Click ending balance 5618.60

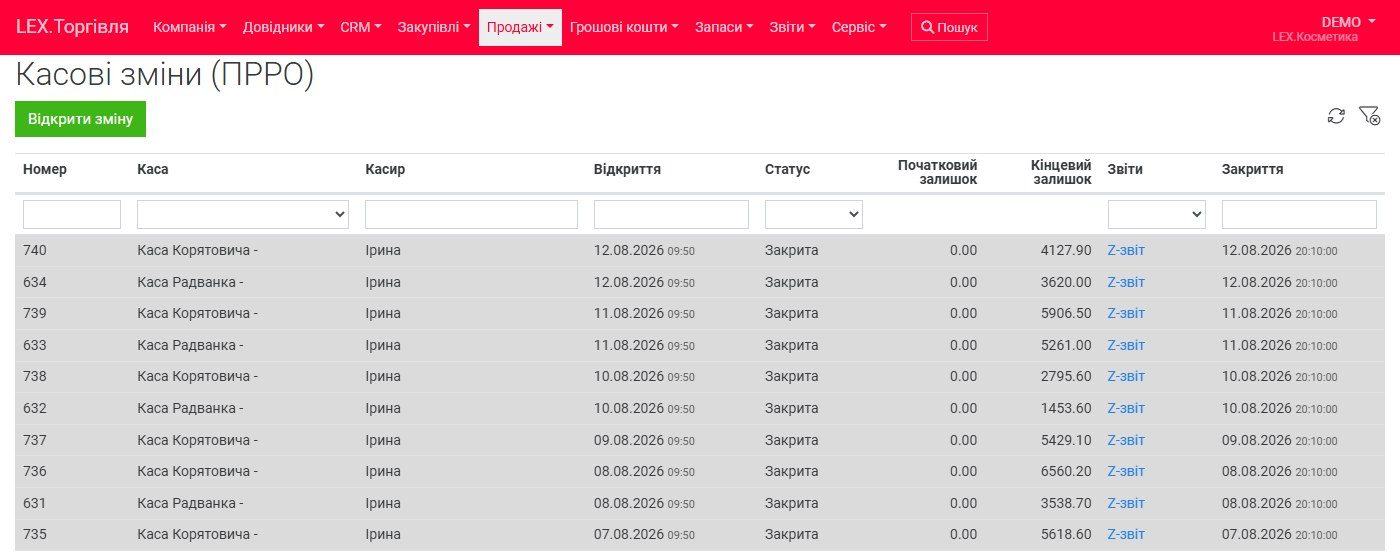click(x=1066, y=534)
